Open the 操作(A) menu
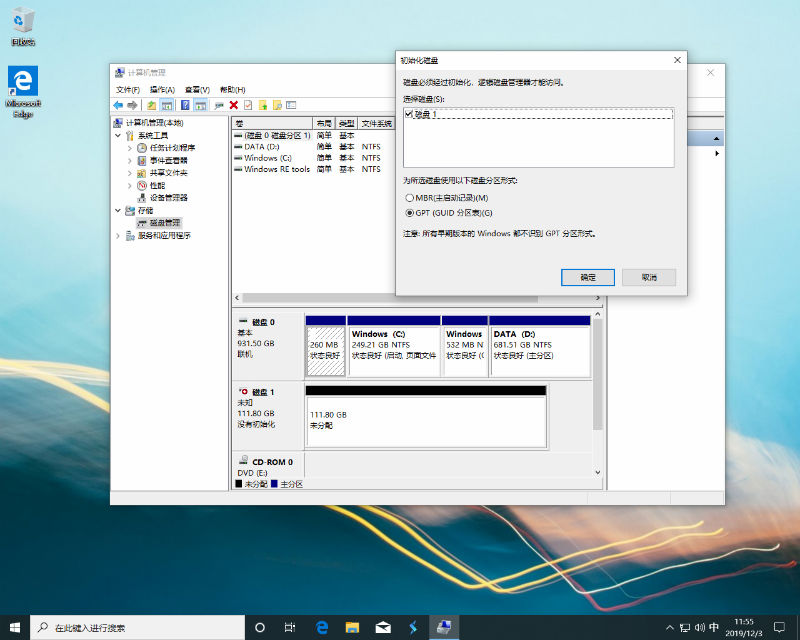Image resolution: width=800 pixels, height=640 pixels. point(162,89)
